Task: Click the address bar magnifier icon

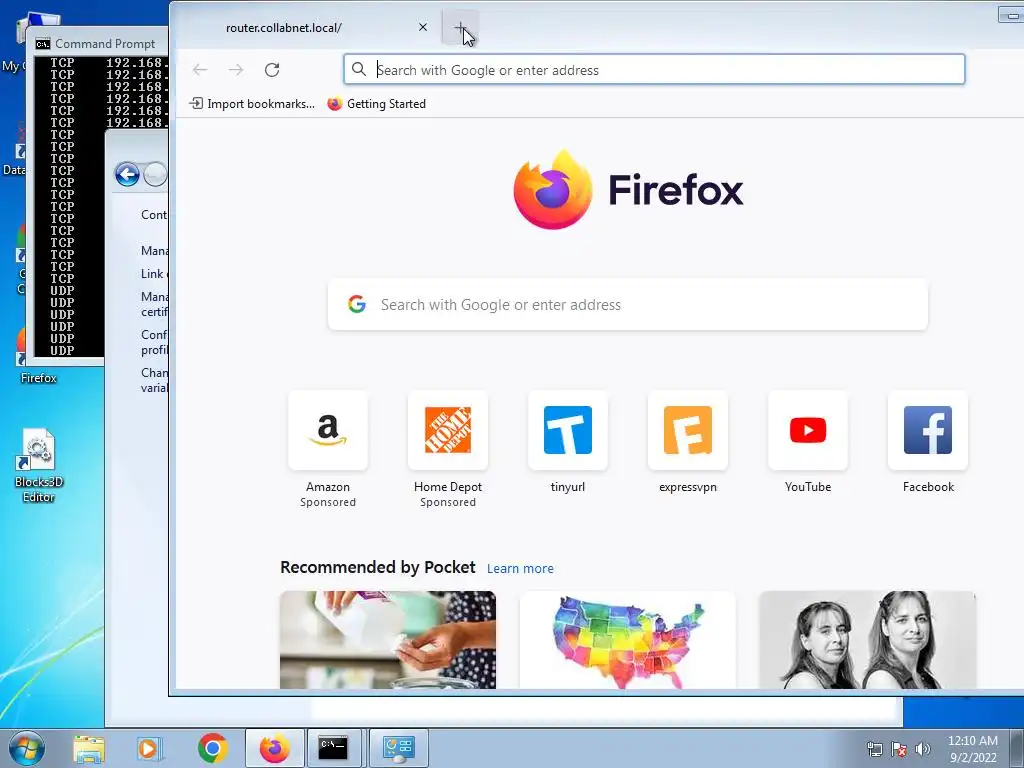Action: (359, 69)
